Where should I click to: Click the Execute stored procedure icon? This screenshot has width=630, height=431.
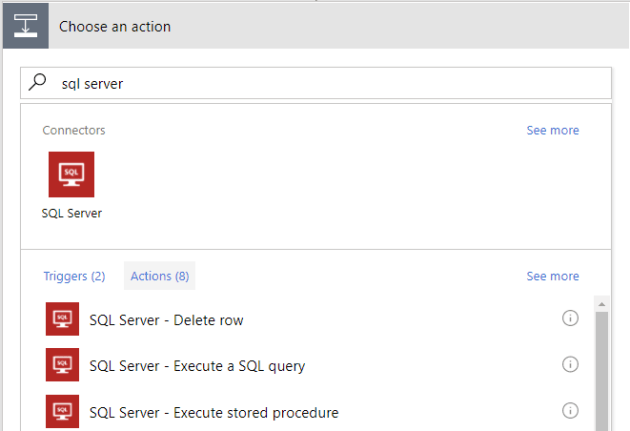(x=62, y=411)
